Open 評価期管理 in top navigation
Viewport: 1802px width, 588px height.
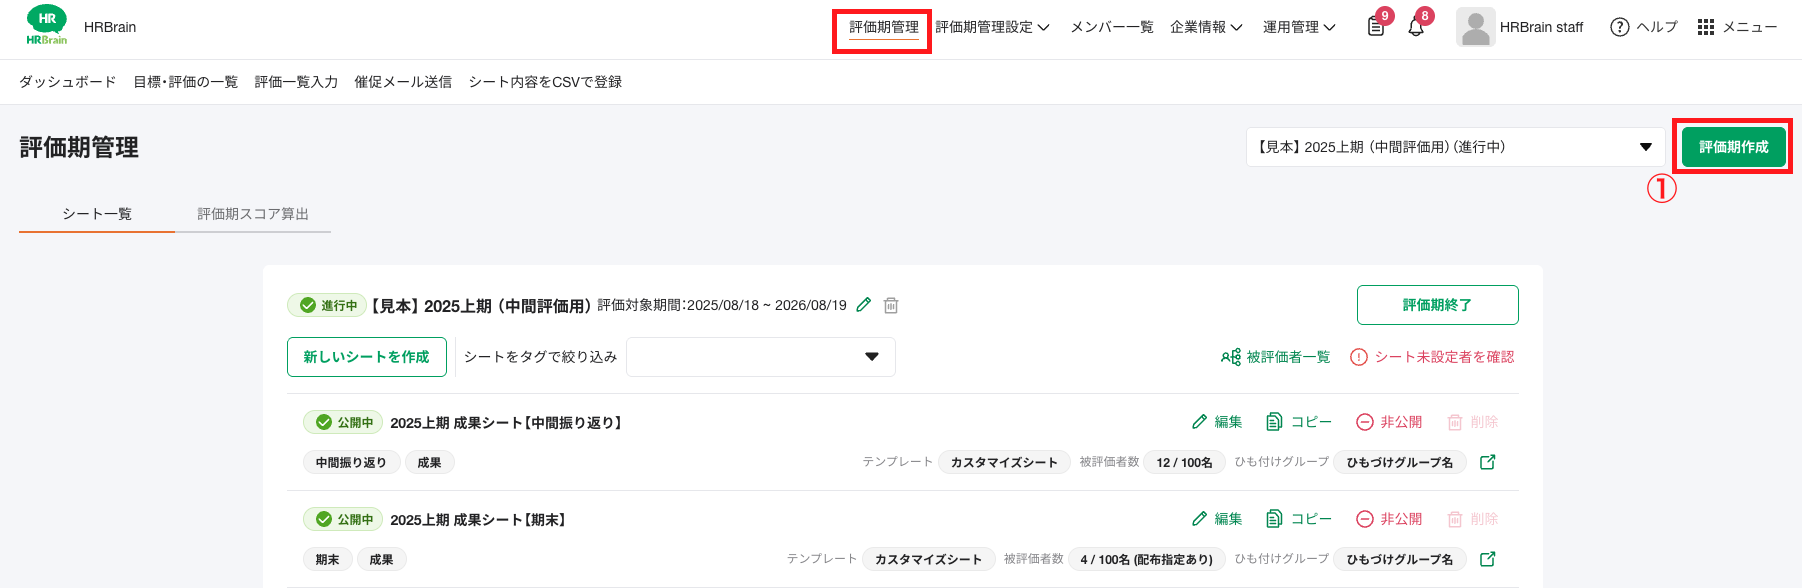pyautogui.click(x=883, y=27)
